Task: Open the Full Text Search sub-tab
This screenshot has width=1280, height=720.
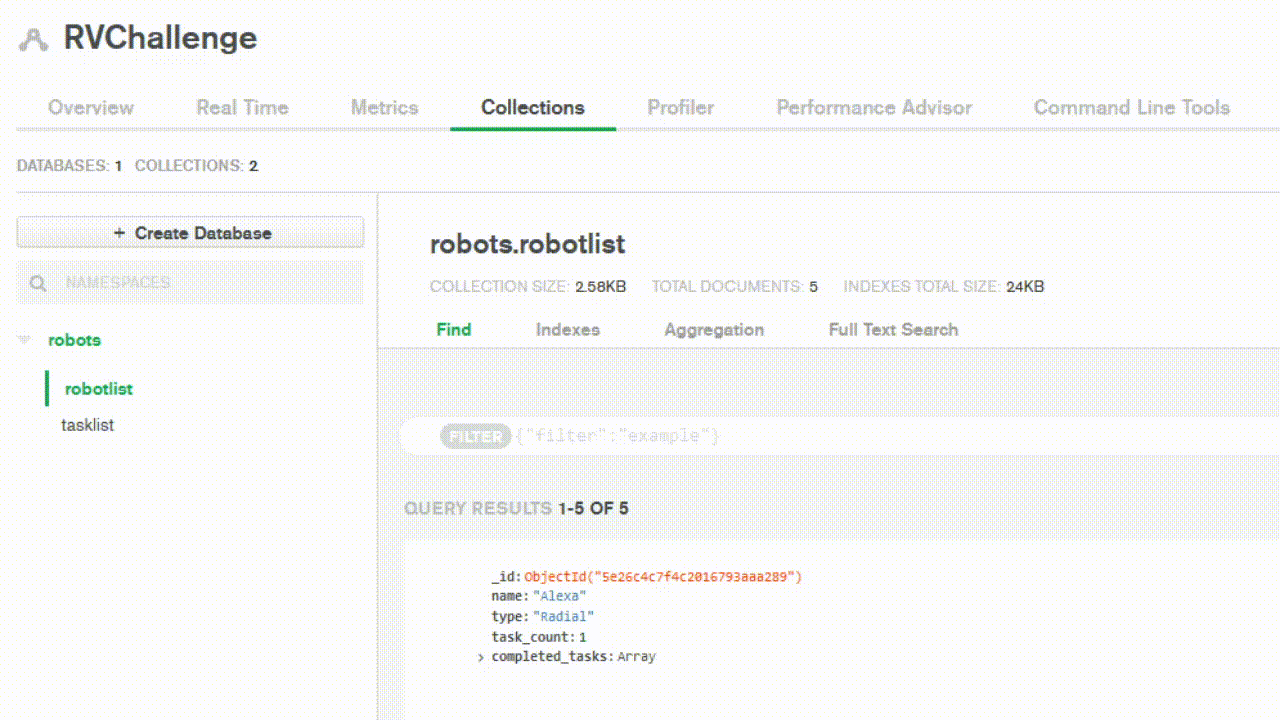Action: [x=893, y=329]
